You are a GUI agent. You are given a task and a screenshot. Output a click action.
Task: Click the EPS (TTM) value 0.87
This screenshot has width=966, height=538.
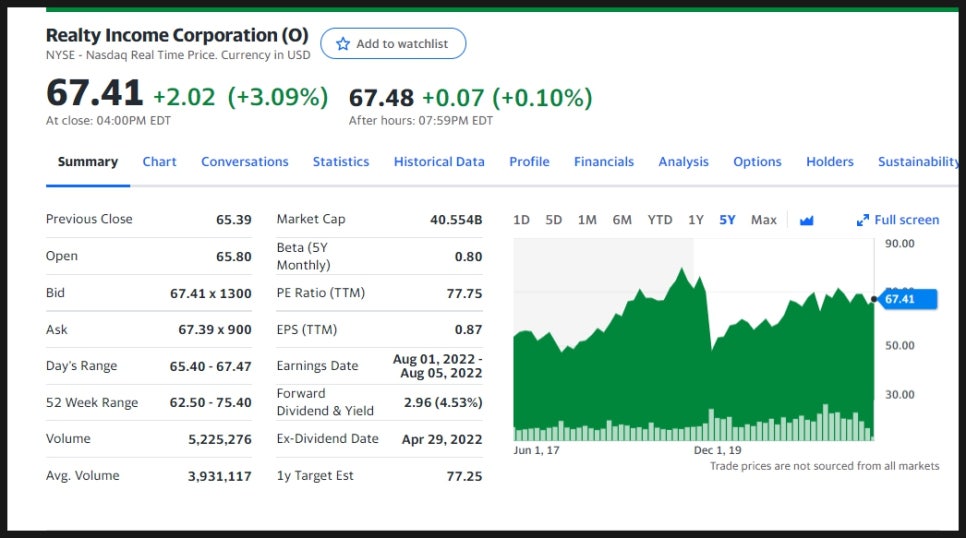coord(468,330)
